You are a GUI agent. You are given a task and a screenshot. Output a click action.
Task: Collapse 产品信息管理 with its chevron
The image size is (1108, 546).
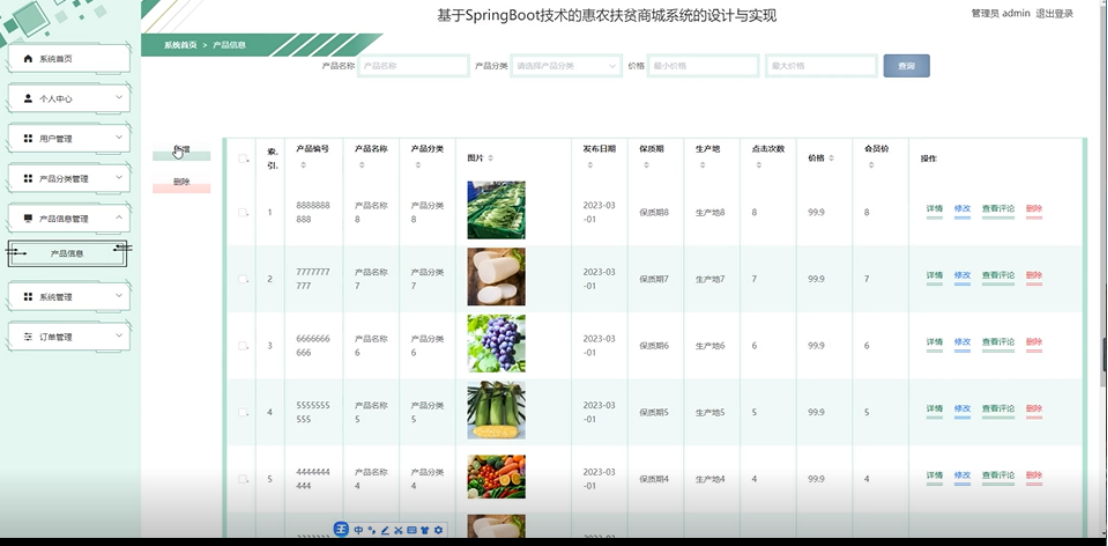119,218
